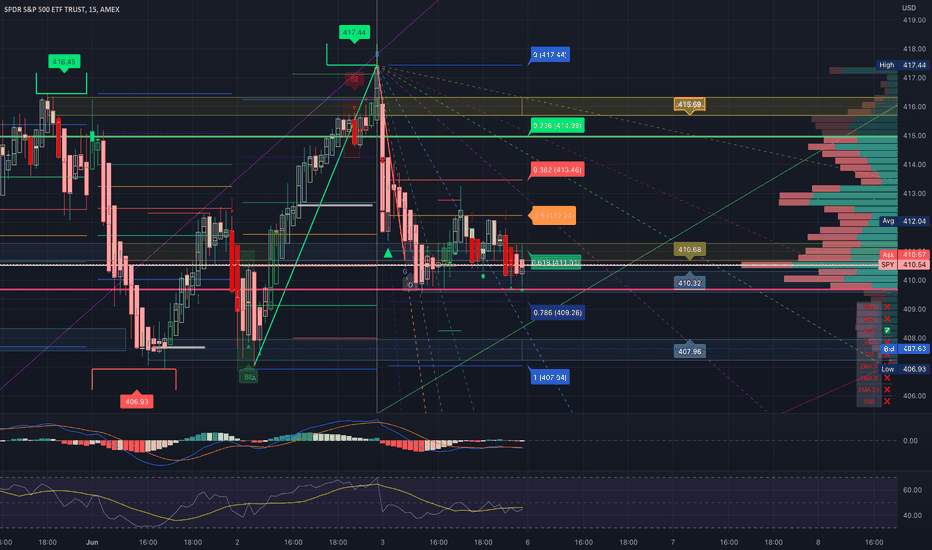932x550 pixels.
Task: Click date 6 on the time axis
Action: (527, 542)
